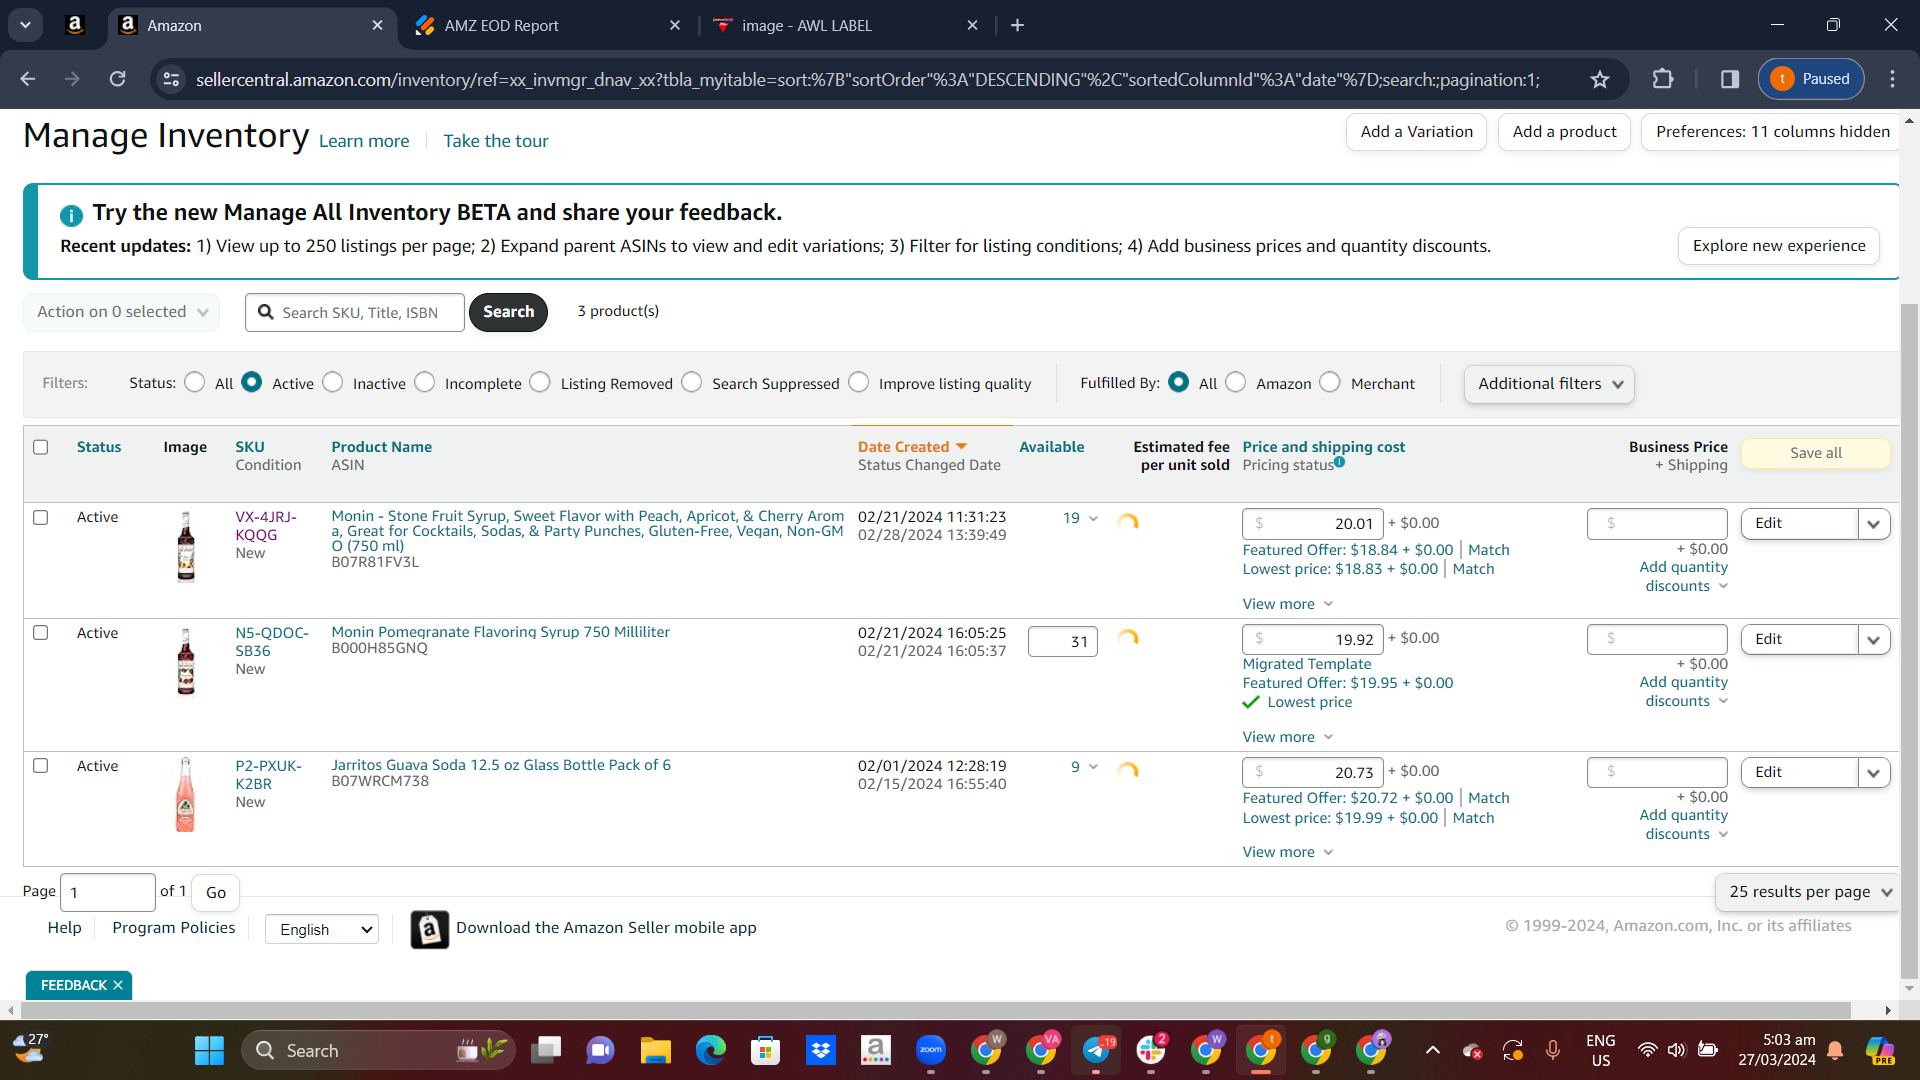Expand available quantity 19 details
Image resolution: width=1920 pixels, height=1080 pixels.
coord(1081,518)
